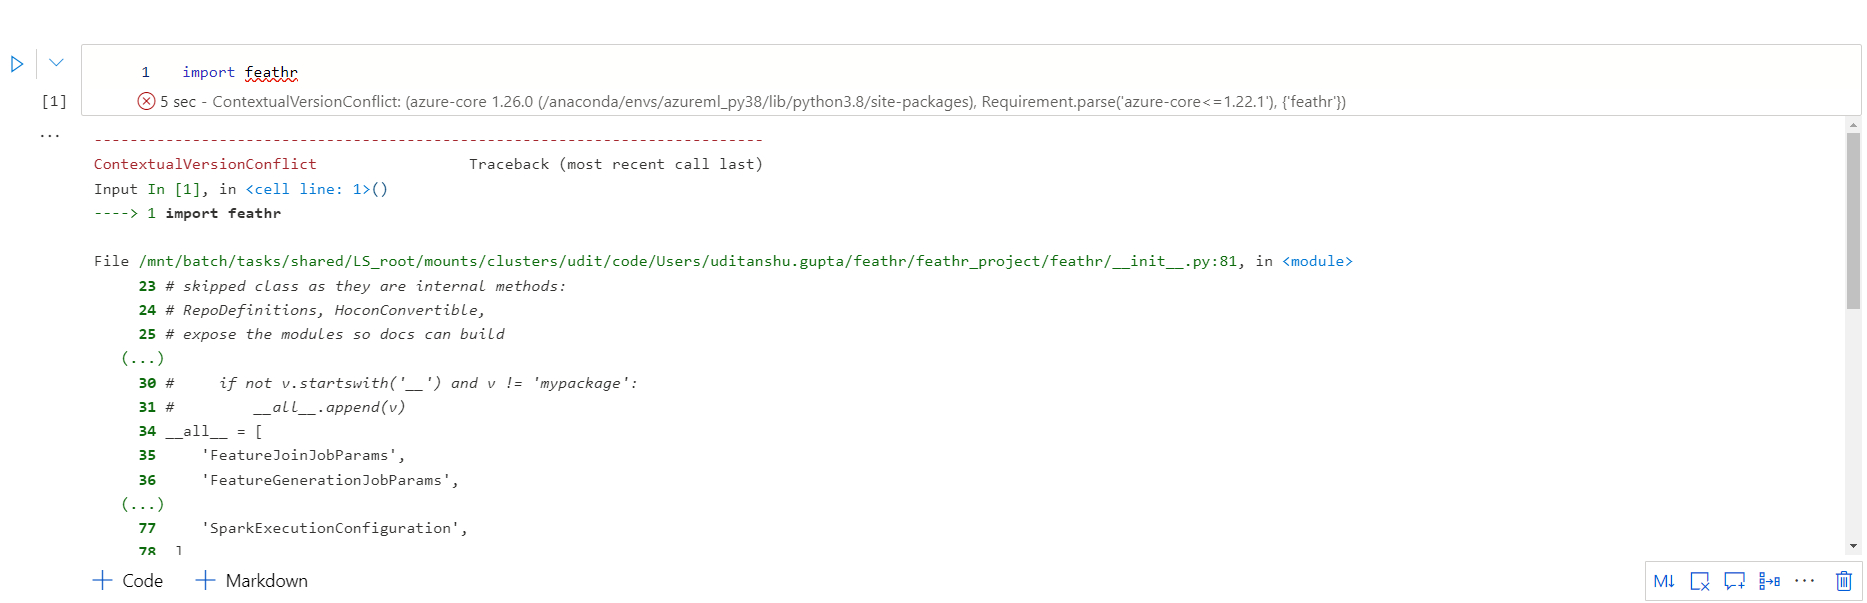Screen dimensions: 1867x603
Task: Open more cell actions menu
Action: pyautogui.click(x=1805, y=581)
